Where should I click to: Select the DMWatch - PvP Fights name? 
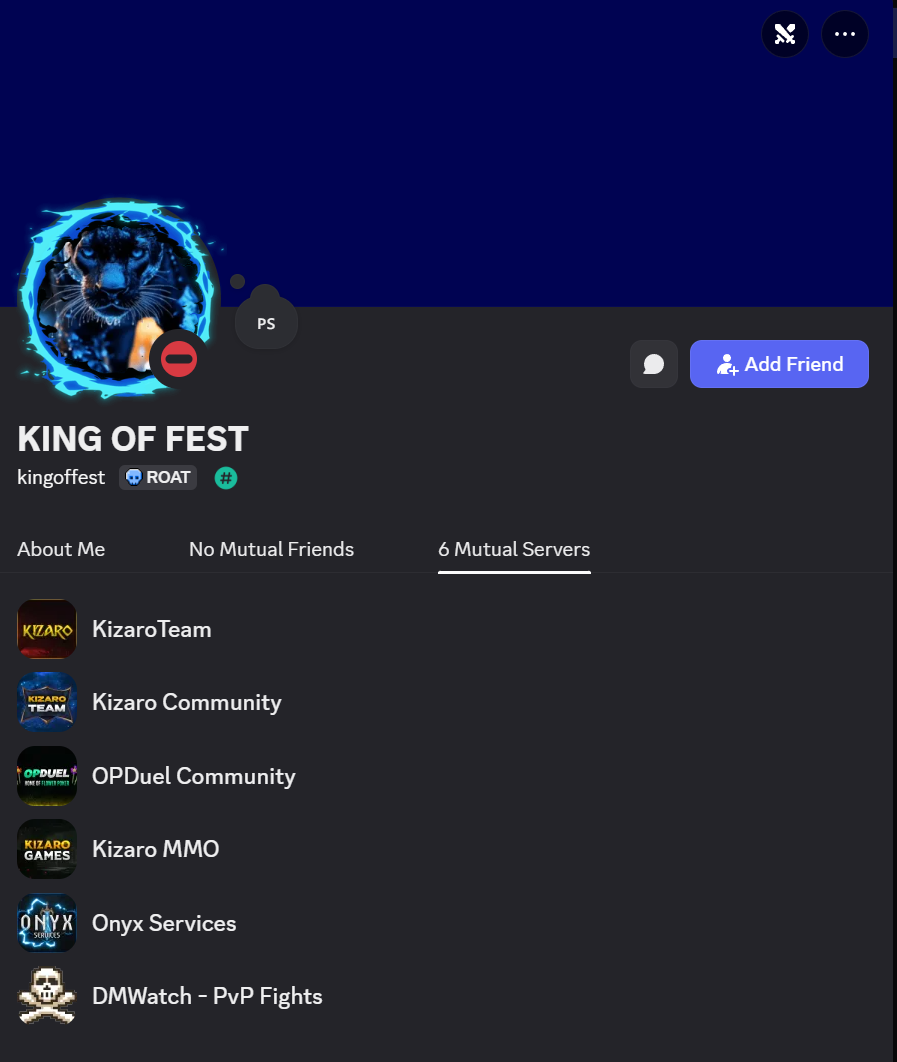(x=207, y=996)
